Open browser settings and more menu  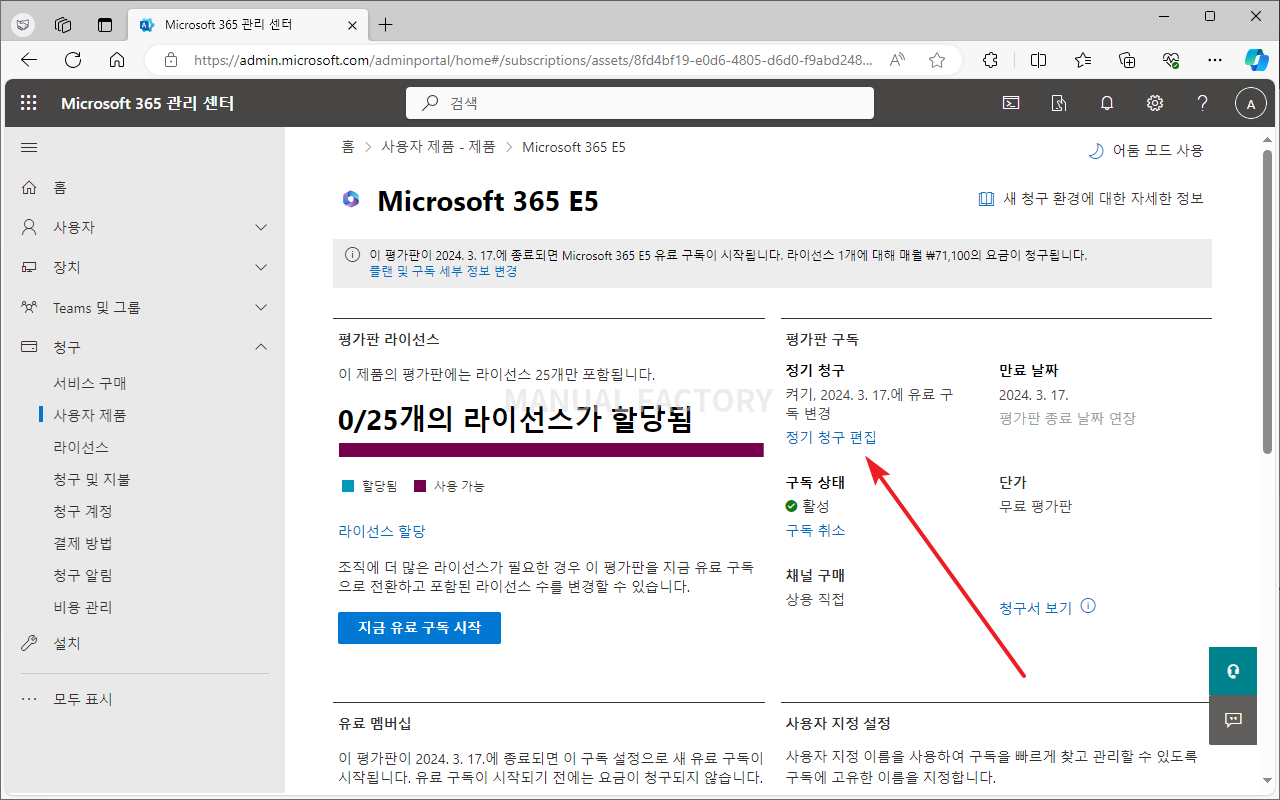tap(1215, 60)
